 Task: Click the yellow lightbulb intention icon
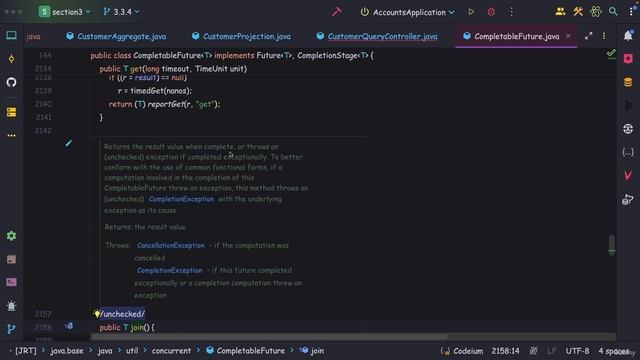pyautogui.click(x=97, y=313)
